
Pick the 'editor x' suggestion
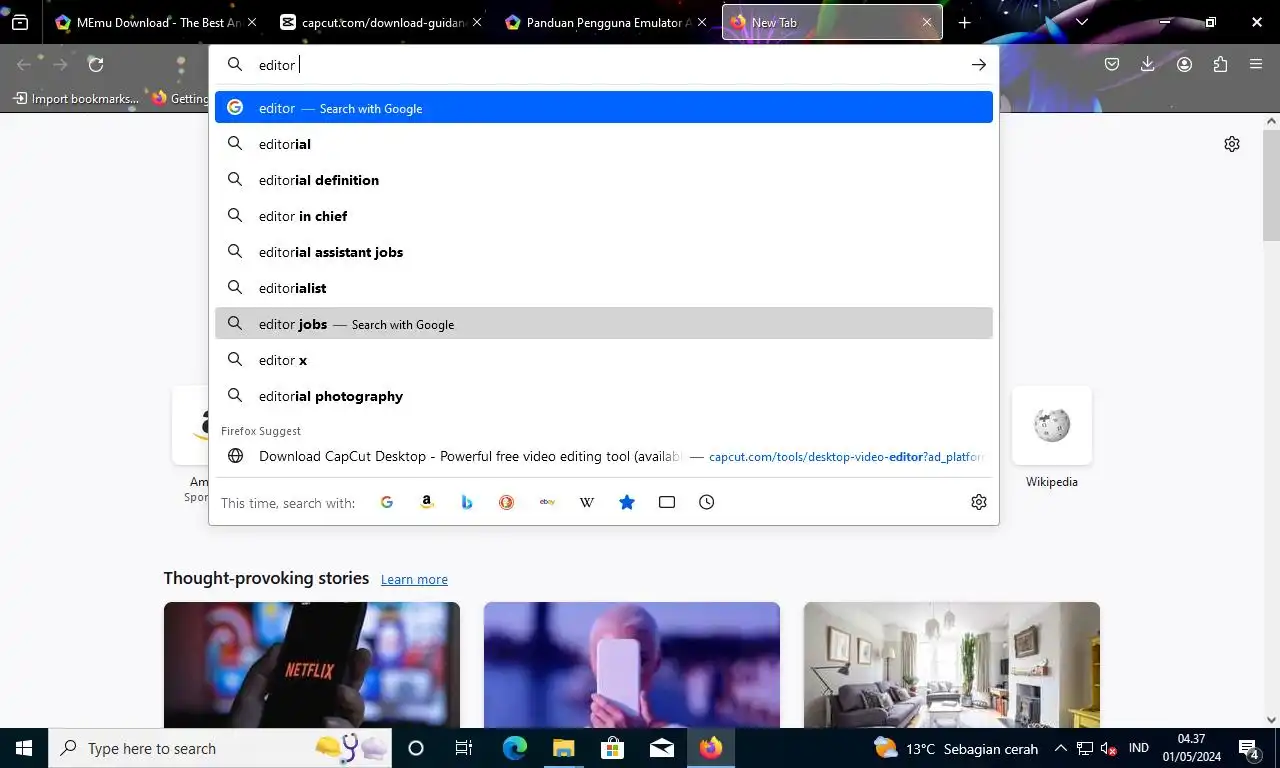(604, 360)
